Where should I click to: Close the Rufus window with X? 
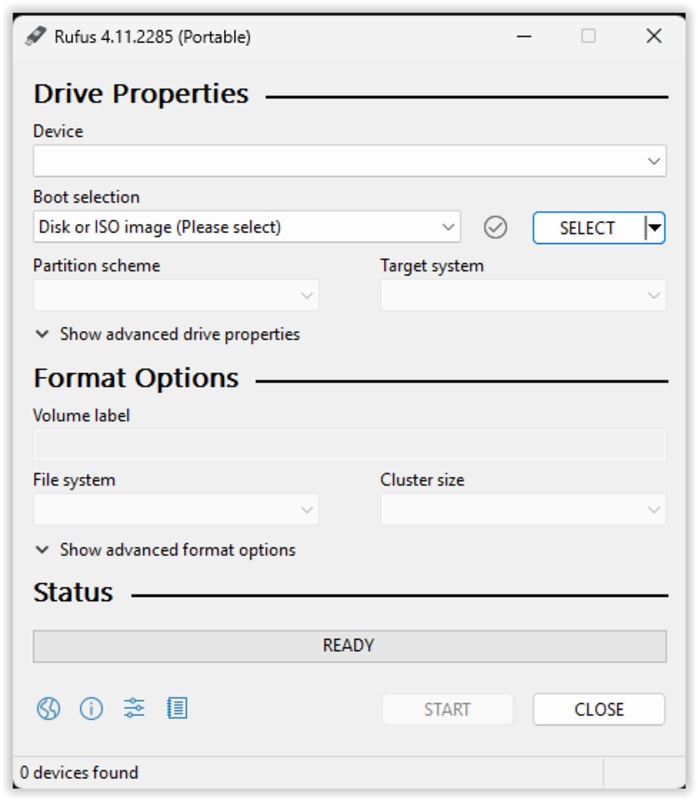click(654, 36)
